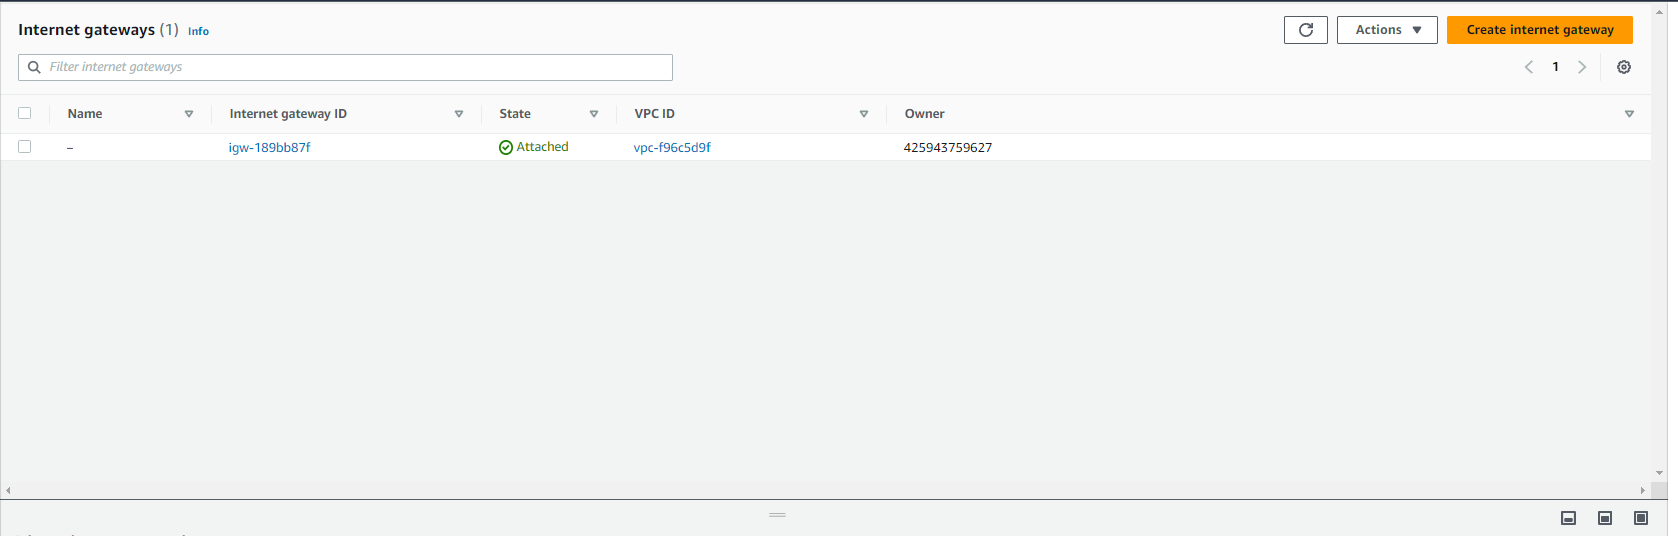Go to next page arrow
This screenshot has width=1678, height=536.
click(x=1581, y=67)
